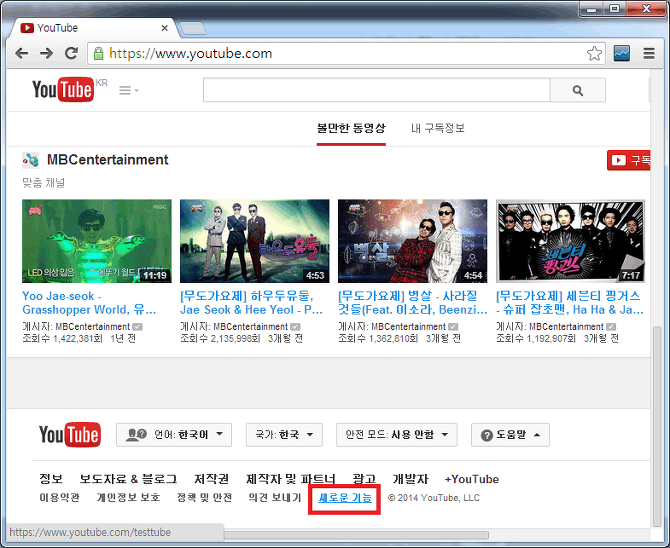Image resolution: width=670 pixels, height=548 pixels.
Task: Click the 7:17 video's MBCentertainment uploader name
Action: (x=566, y=327)
